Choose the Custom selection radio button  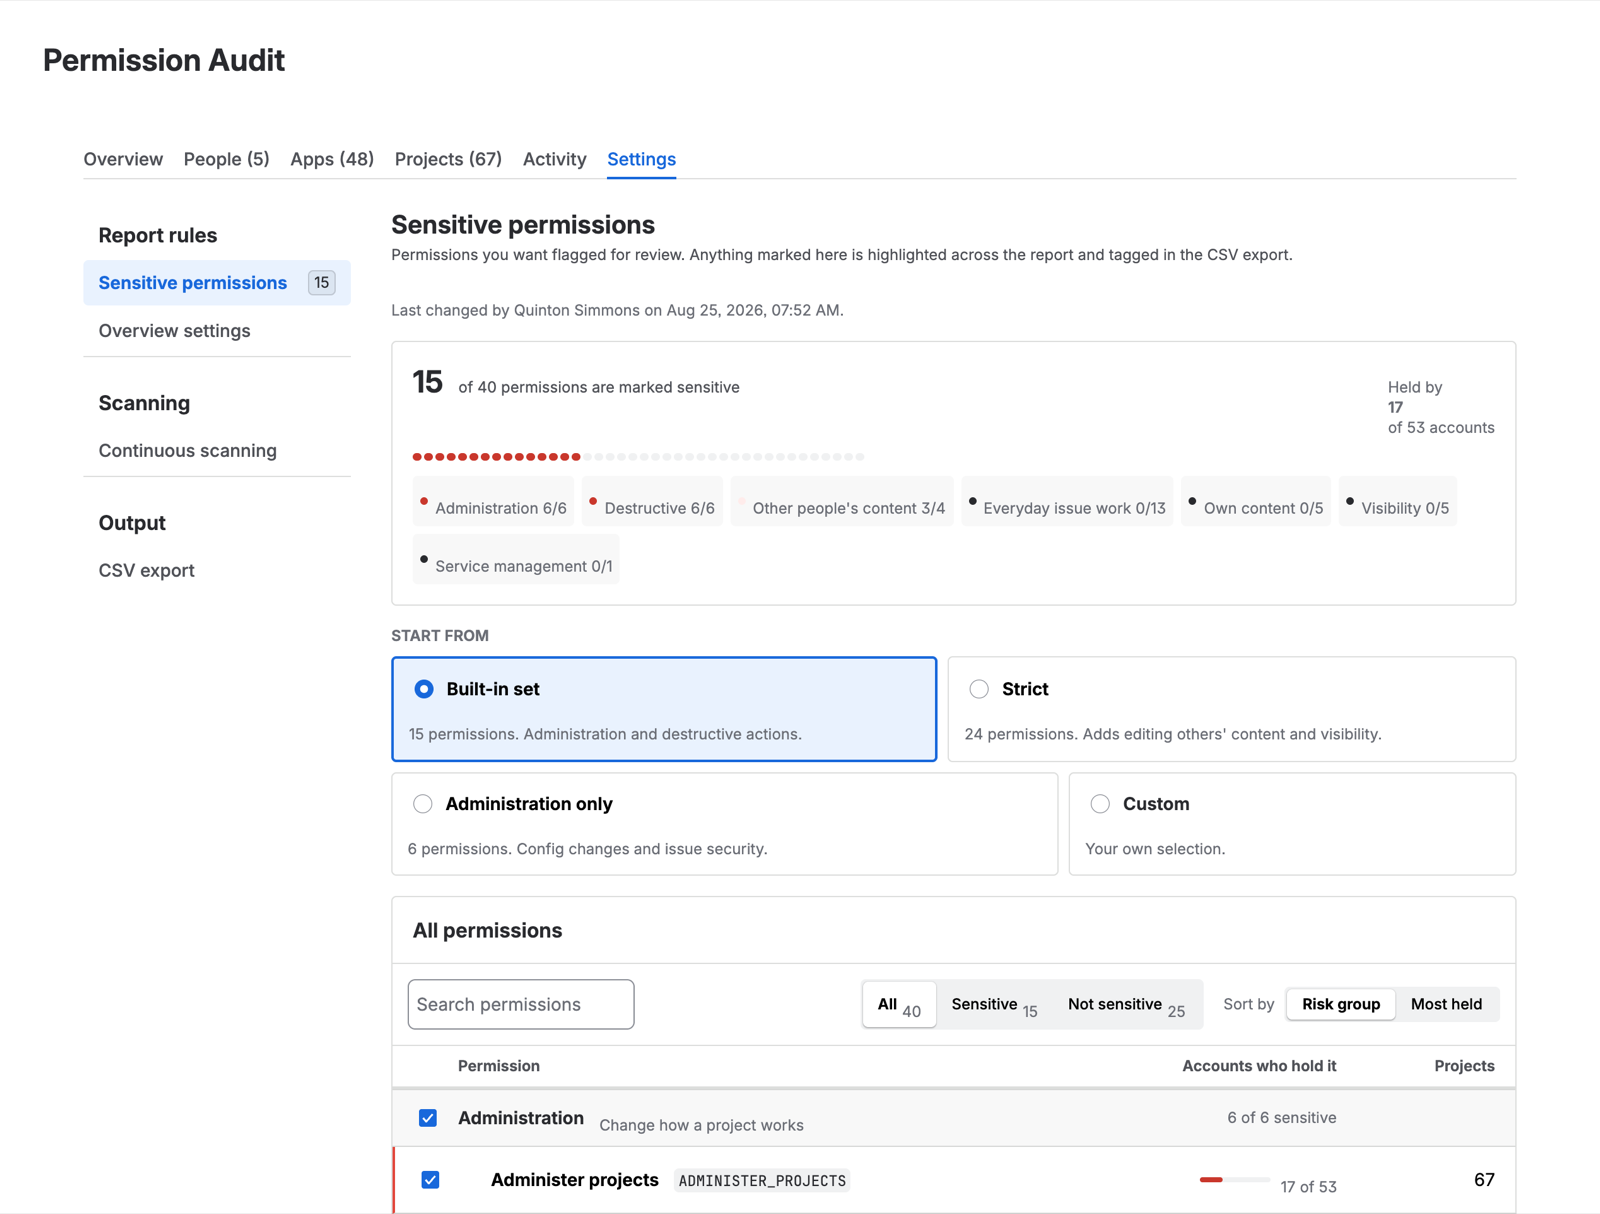[x=1100, y=804]
